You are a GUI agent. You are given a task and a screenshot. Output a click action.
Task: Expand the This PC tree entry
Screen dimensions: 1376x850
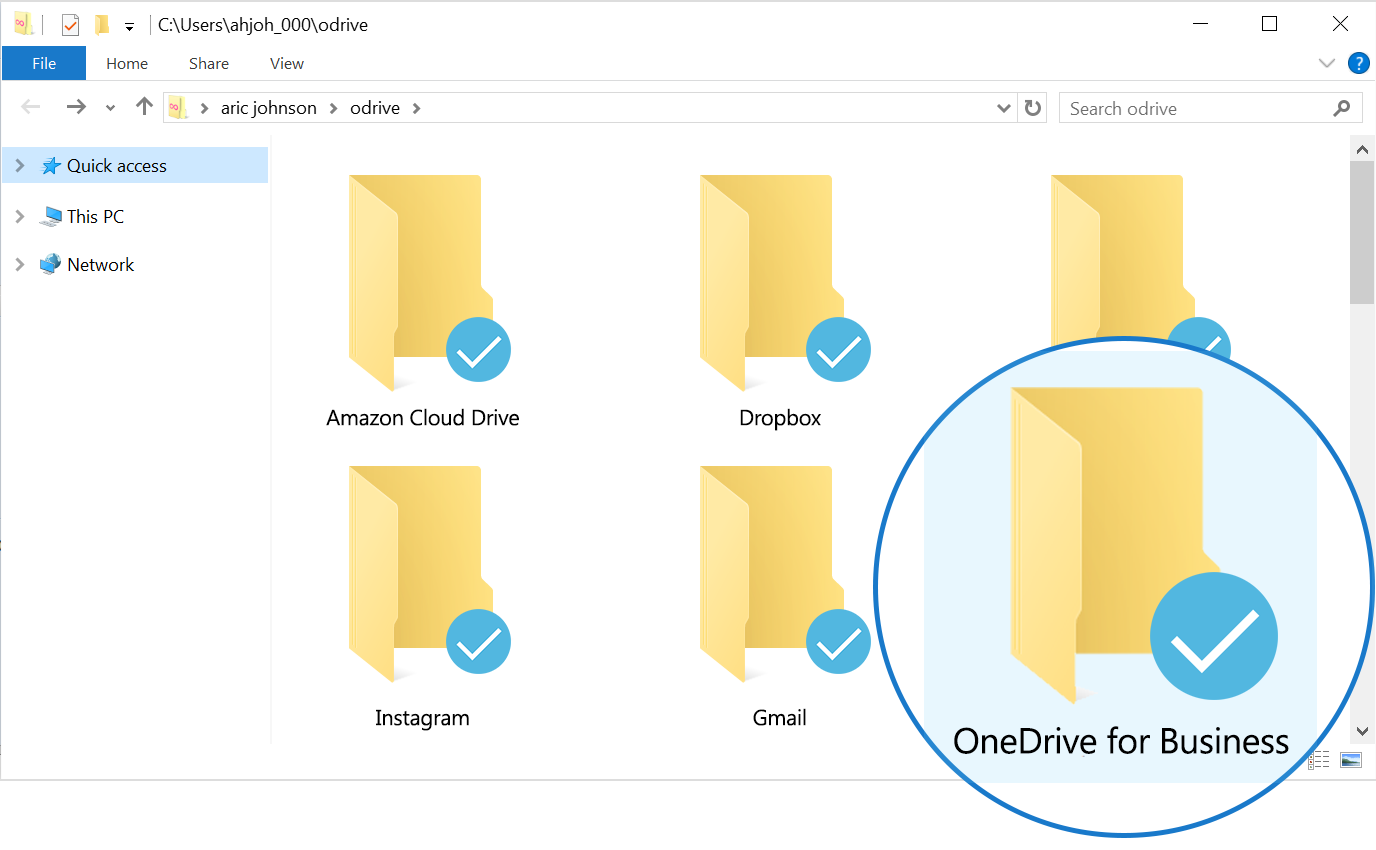pos(20,216)
